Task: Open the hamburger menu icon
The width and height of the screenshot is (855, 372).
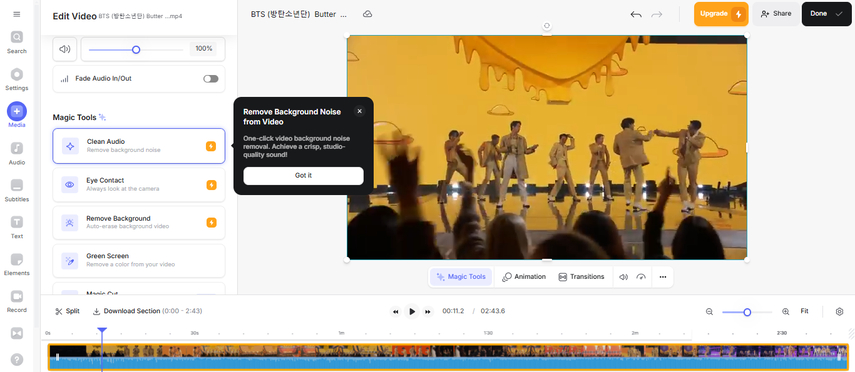Action: [x=16, y=14]
